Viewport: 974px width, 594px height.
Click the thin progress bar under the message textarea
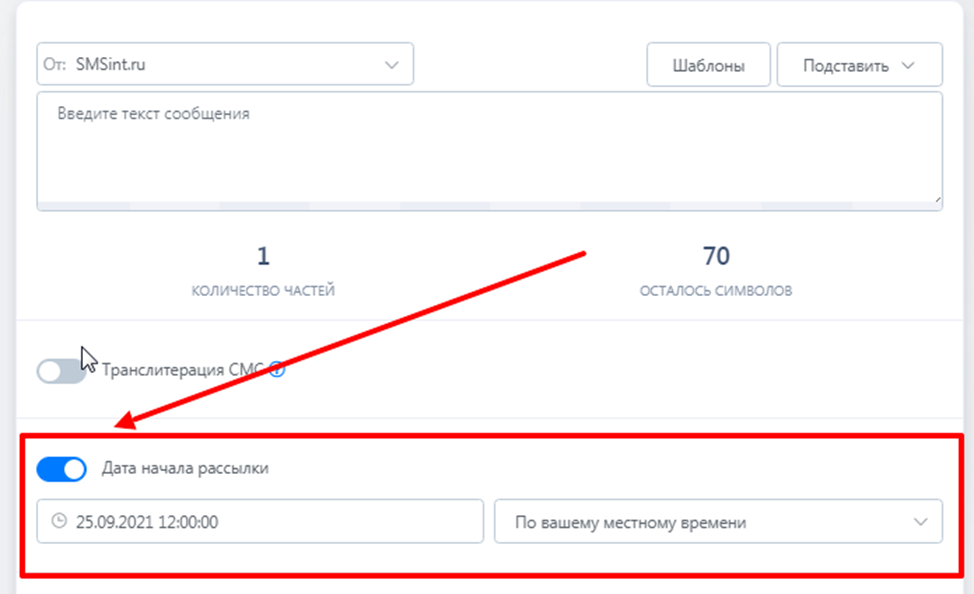pyautogui.click(x=489, y=206)
